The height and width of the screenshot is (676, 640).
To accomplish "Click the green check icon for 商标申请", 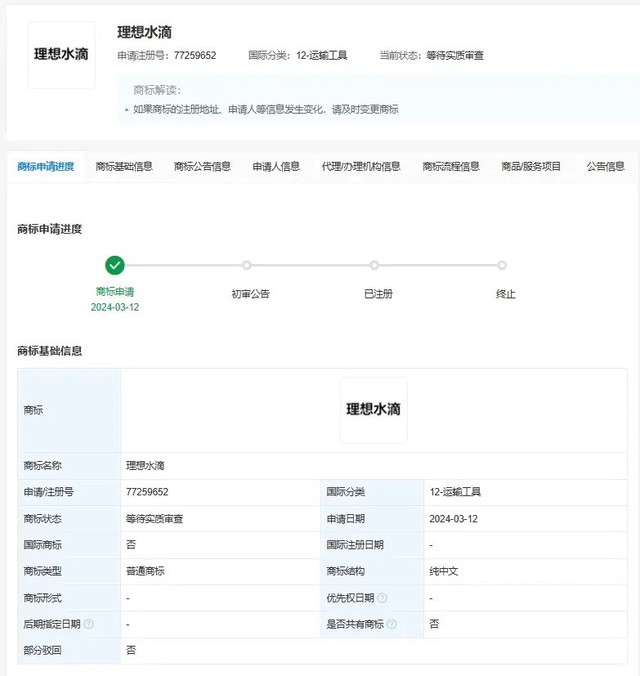I will [115, 265].
